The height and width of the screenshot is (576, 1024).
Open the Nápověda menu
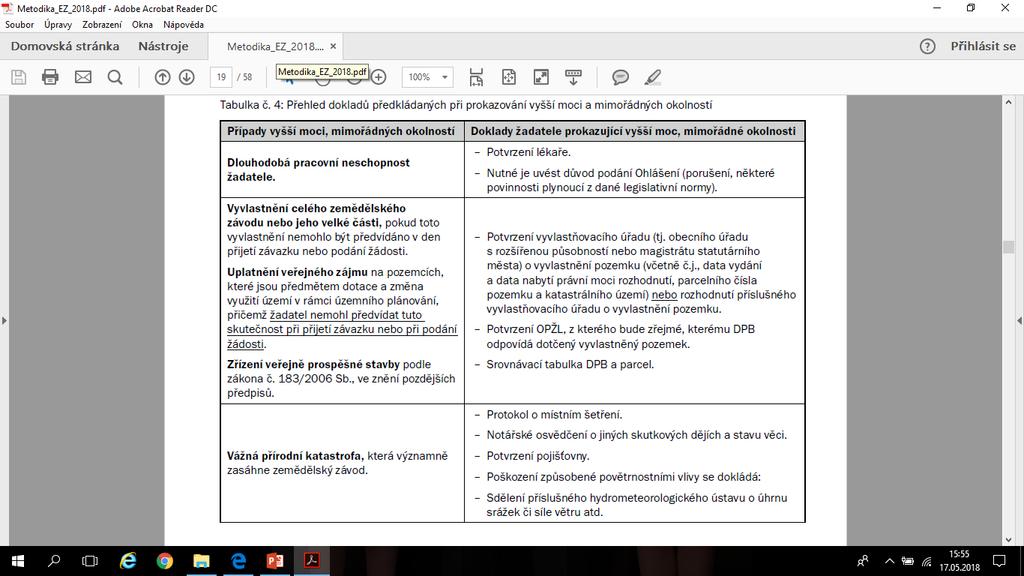pyautogui.click(x=184, y=25)
